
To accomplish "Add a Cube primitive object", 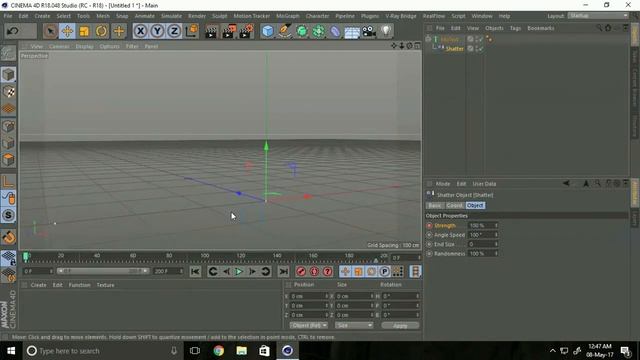I will (x=267, y=31).
